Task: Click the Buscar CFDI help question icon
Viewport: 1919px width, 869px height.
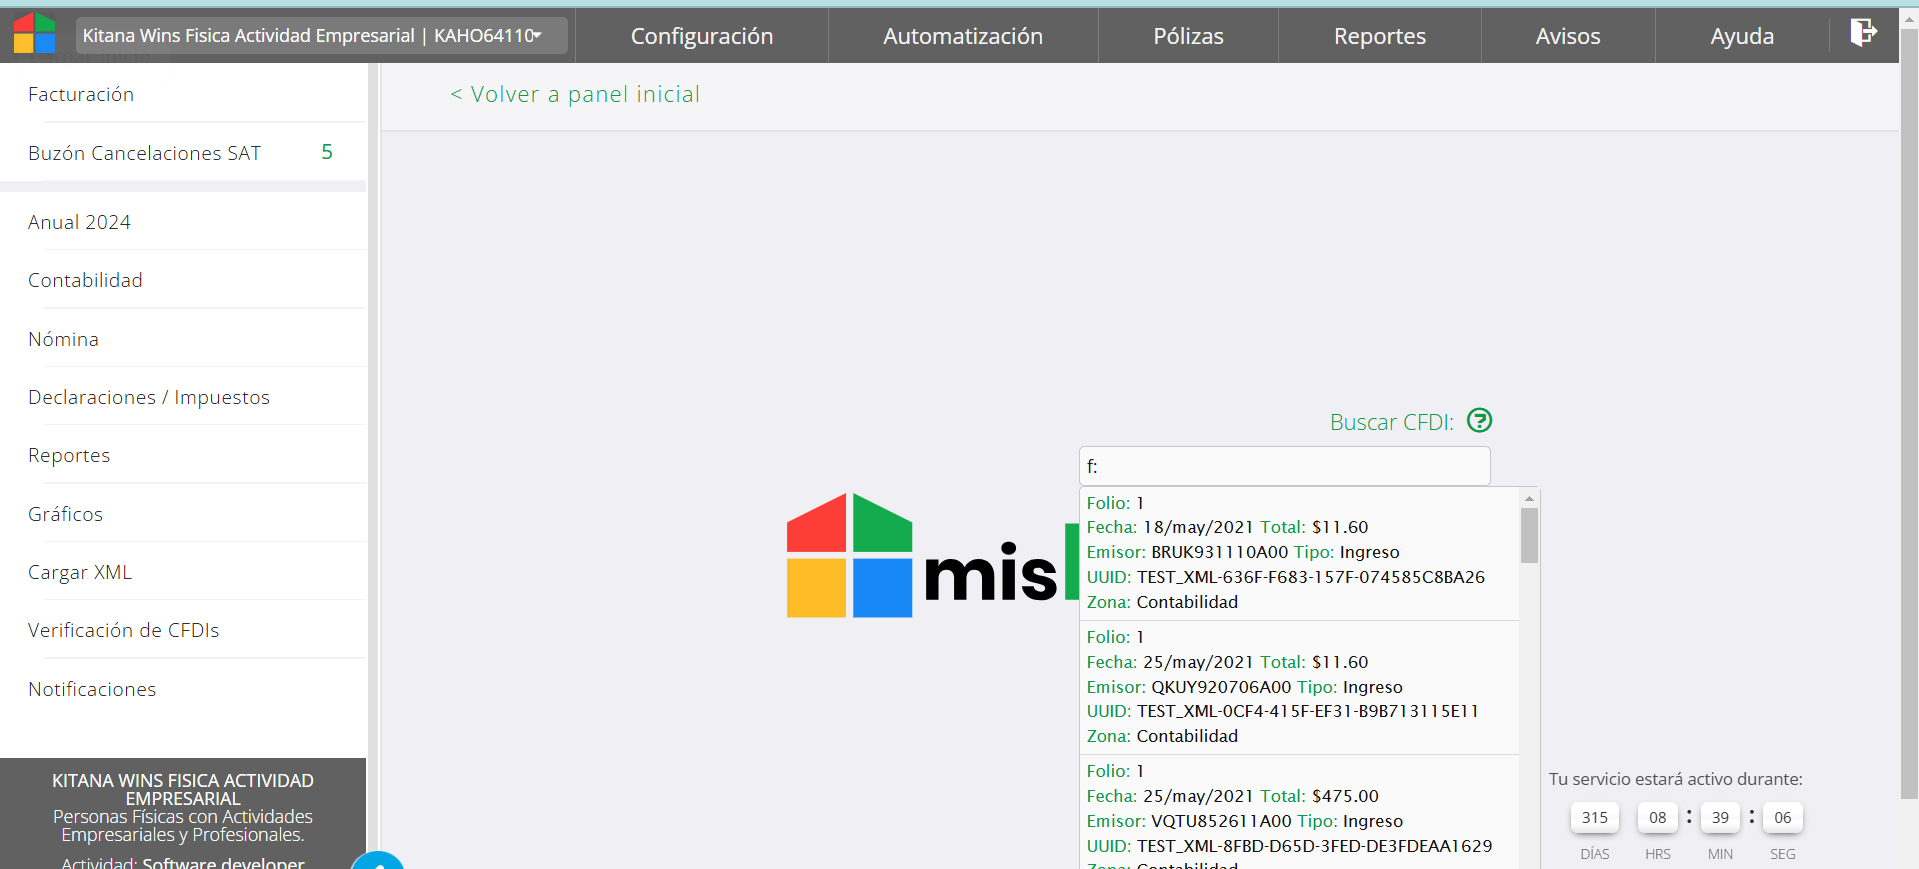Action: point(1479,421)
